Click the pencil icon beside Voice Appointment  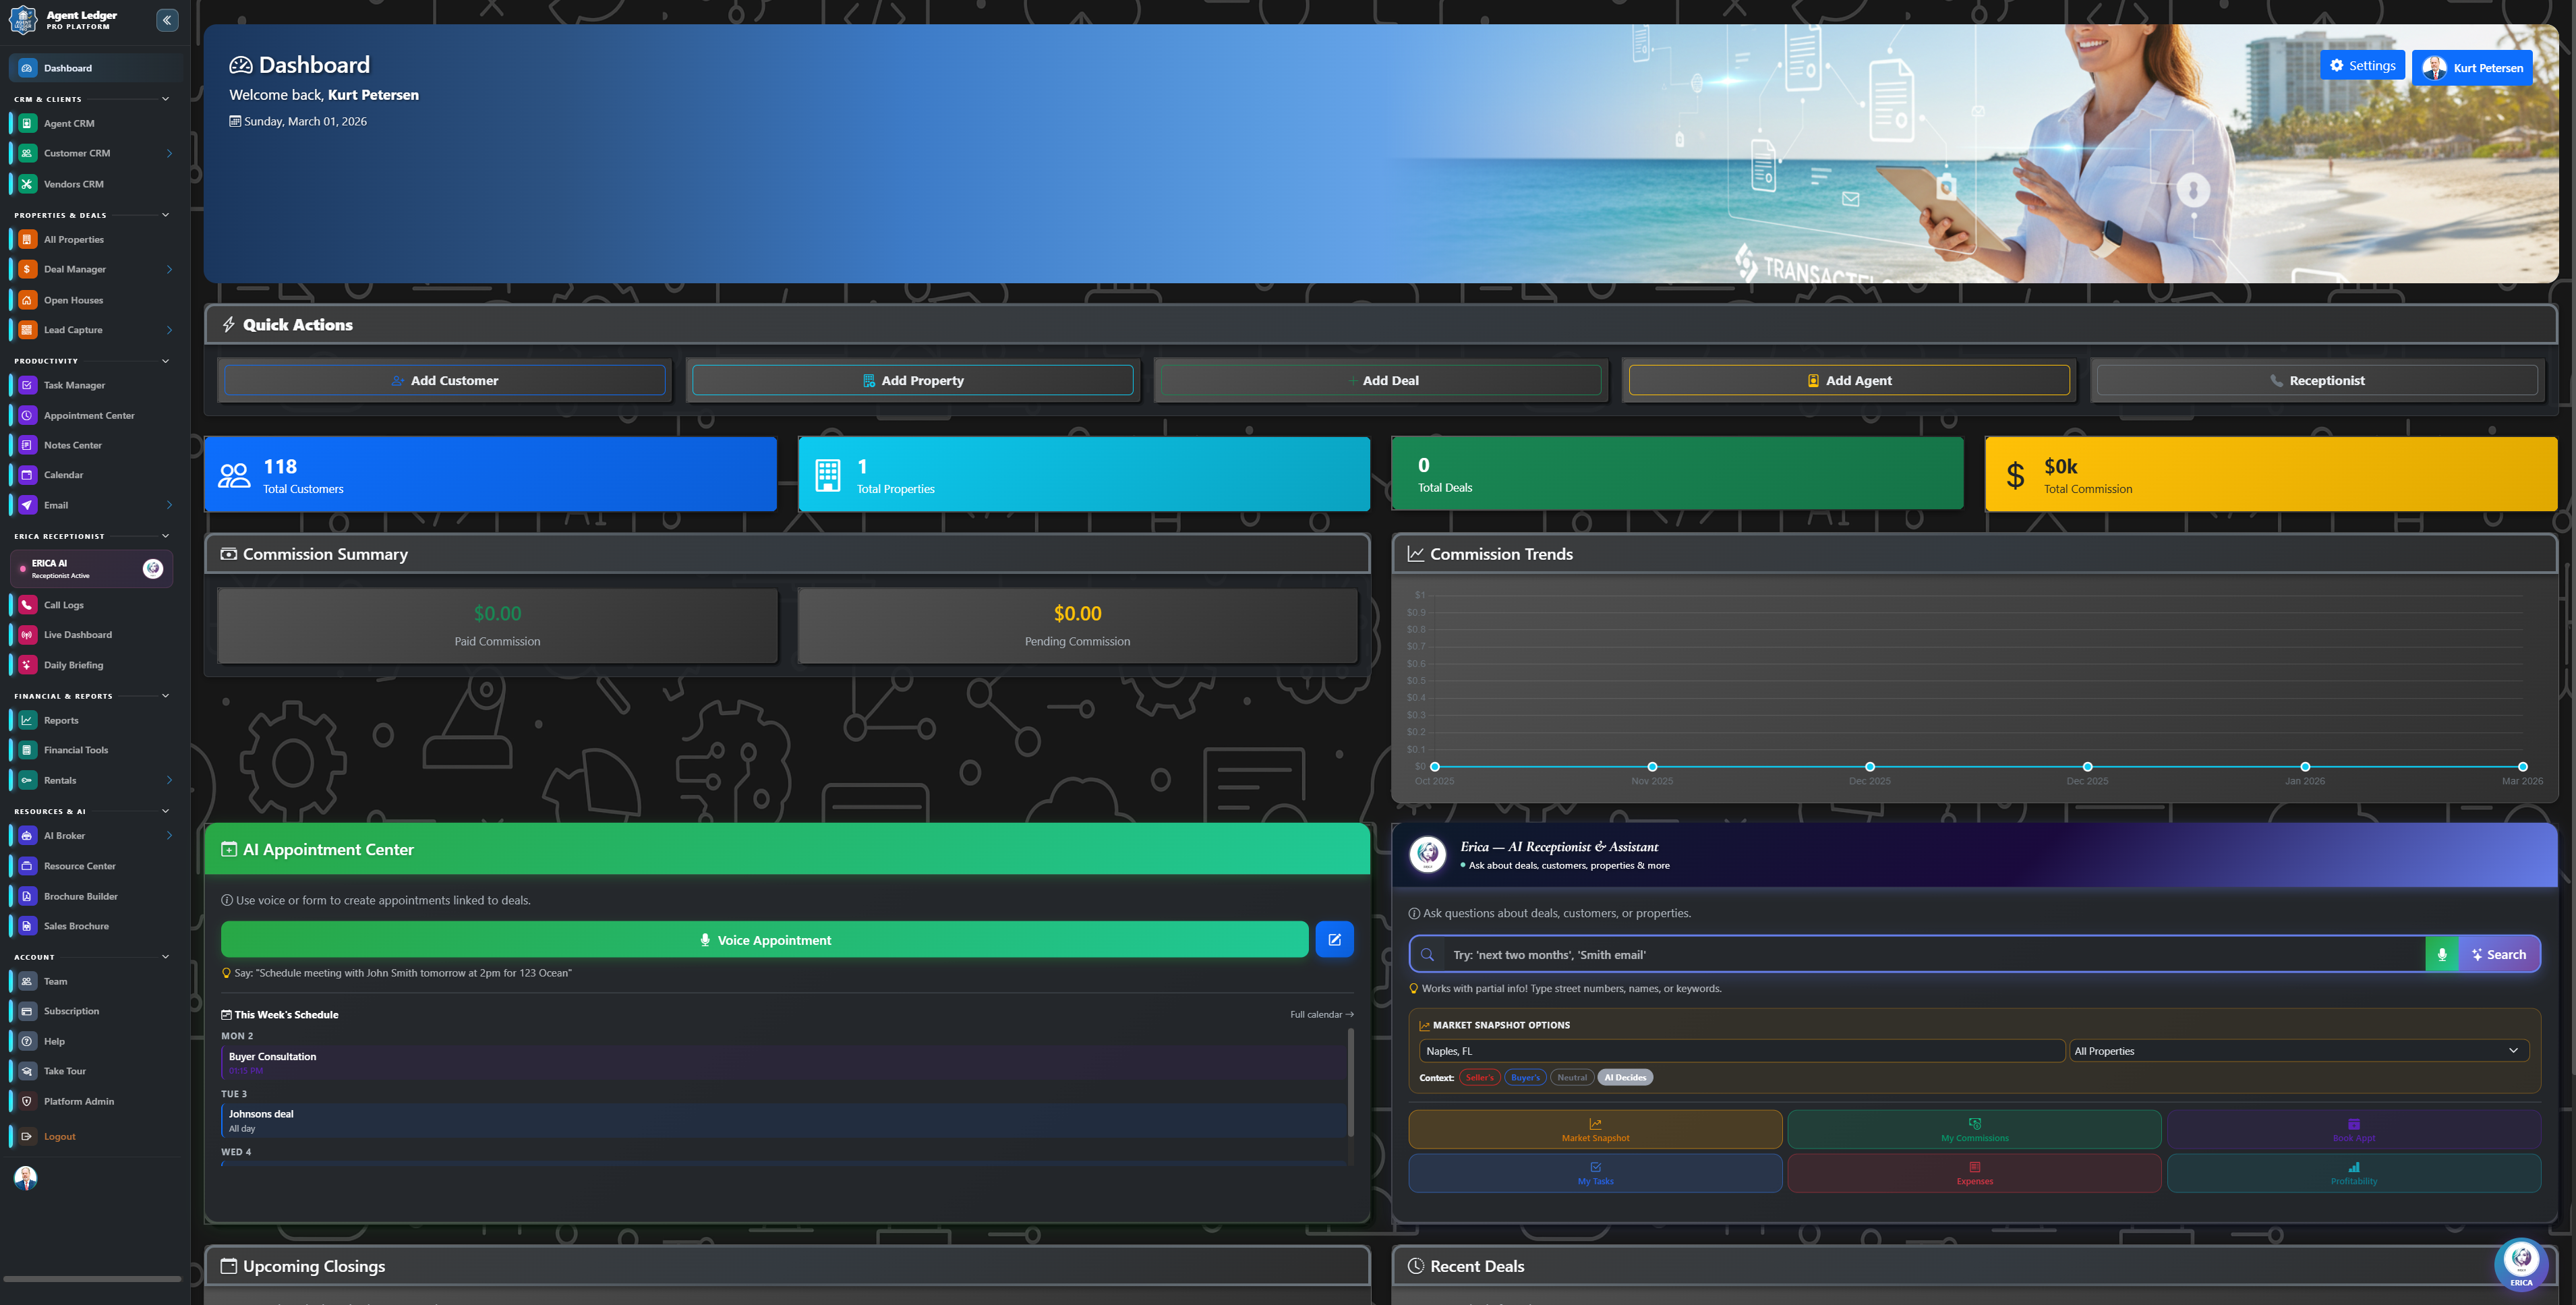pos(1334,939)
